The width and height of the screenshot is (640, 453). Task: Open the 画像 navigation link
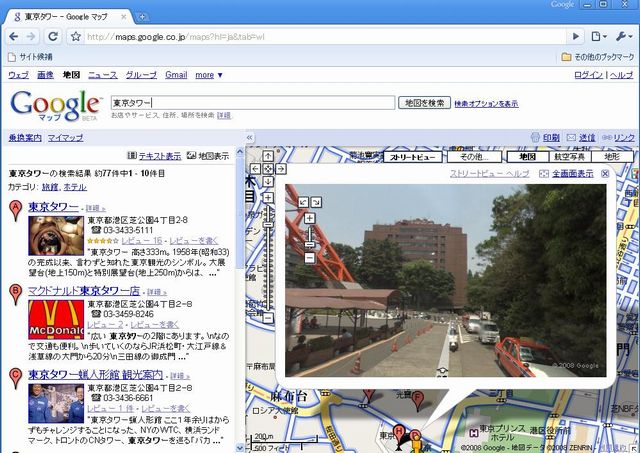(x=45, y=75)
